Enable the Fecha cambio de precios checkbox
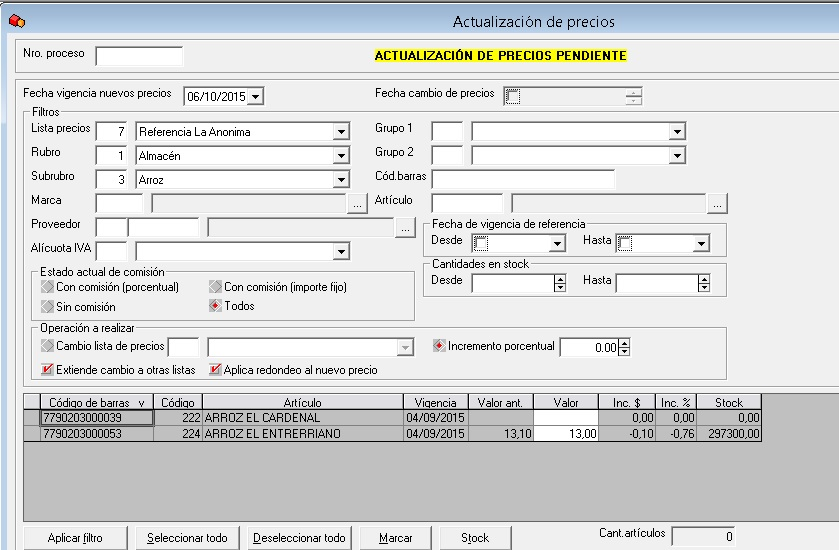This screenshot has height=550, width=839. [513, 96]
